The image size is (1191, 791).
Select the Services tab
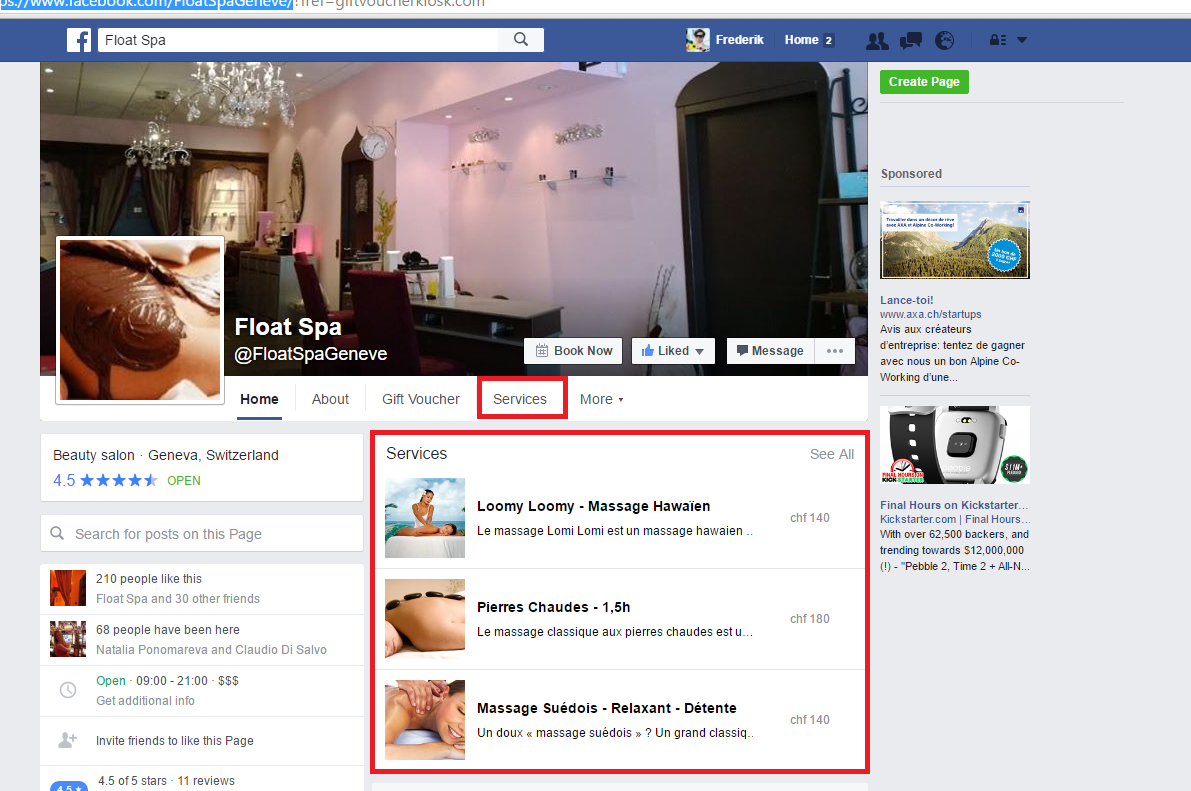[520, 399]
